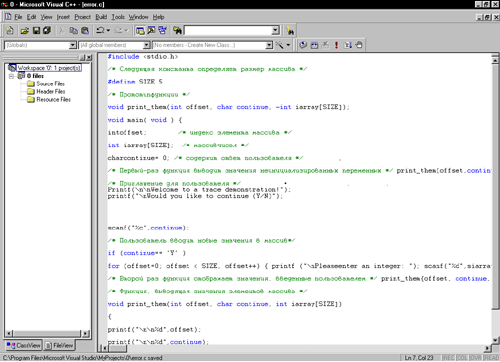Click the Window List icon

pyautogui.click(x=162, y=31)
